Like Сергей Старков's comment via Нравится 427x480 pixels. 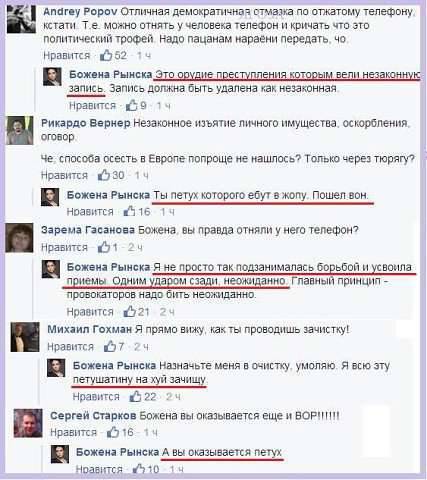73,432
